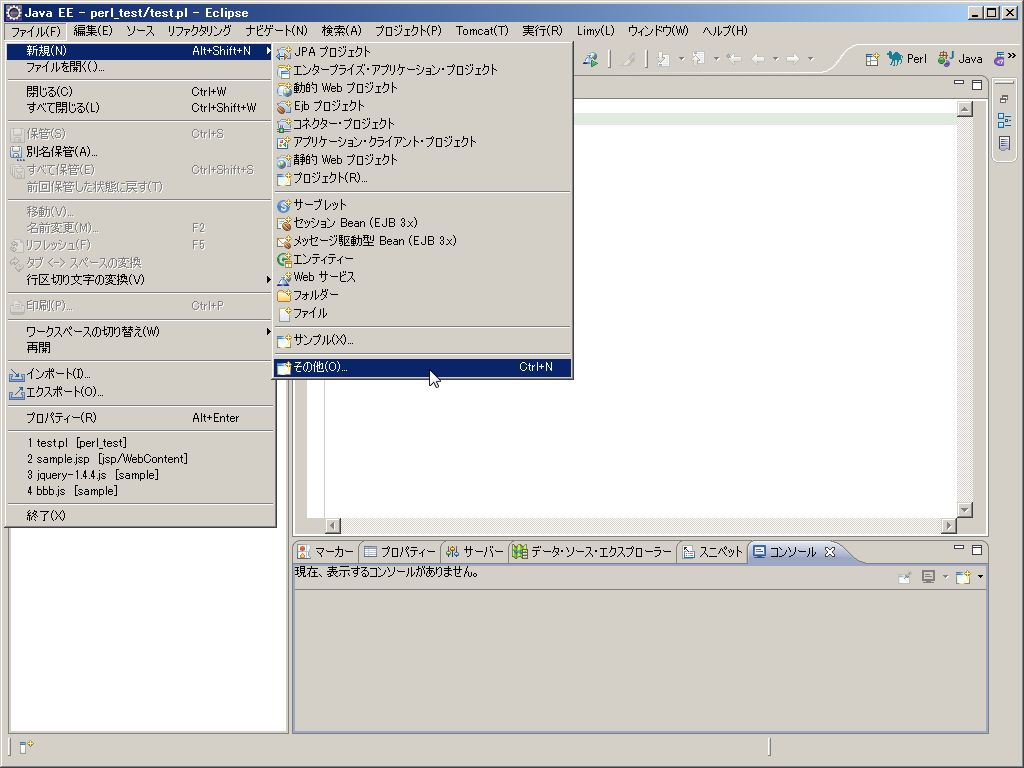Open サンプル(X)... in the submenu
Viewport: 1024px width, 768px height.
[423, 340]
